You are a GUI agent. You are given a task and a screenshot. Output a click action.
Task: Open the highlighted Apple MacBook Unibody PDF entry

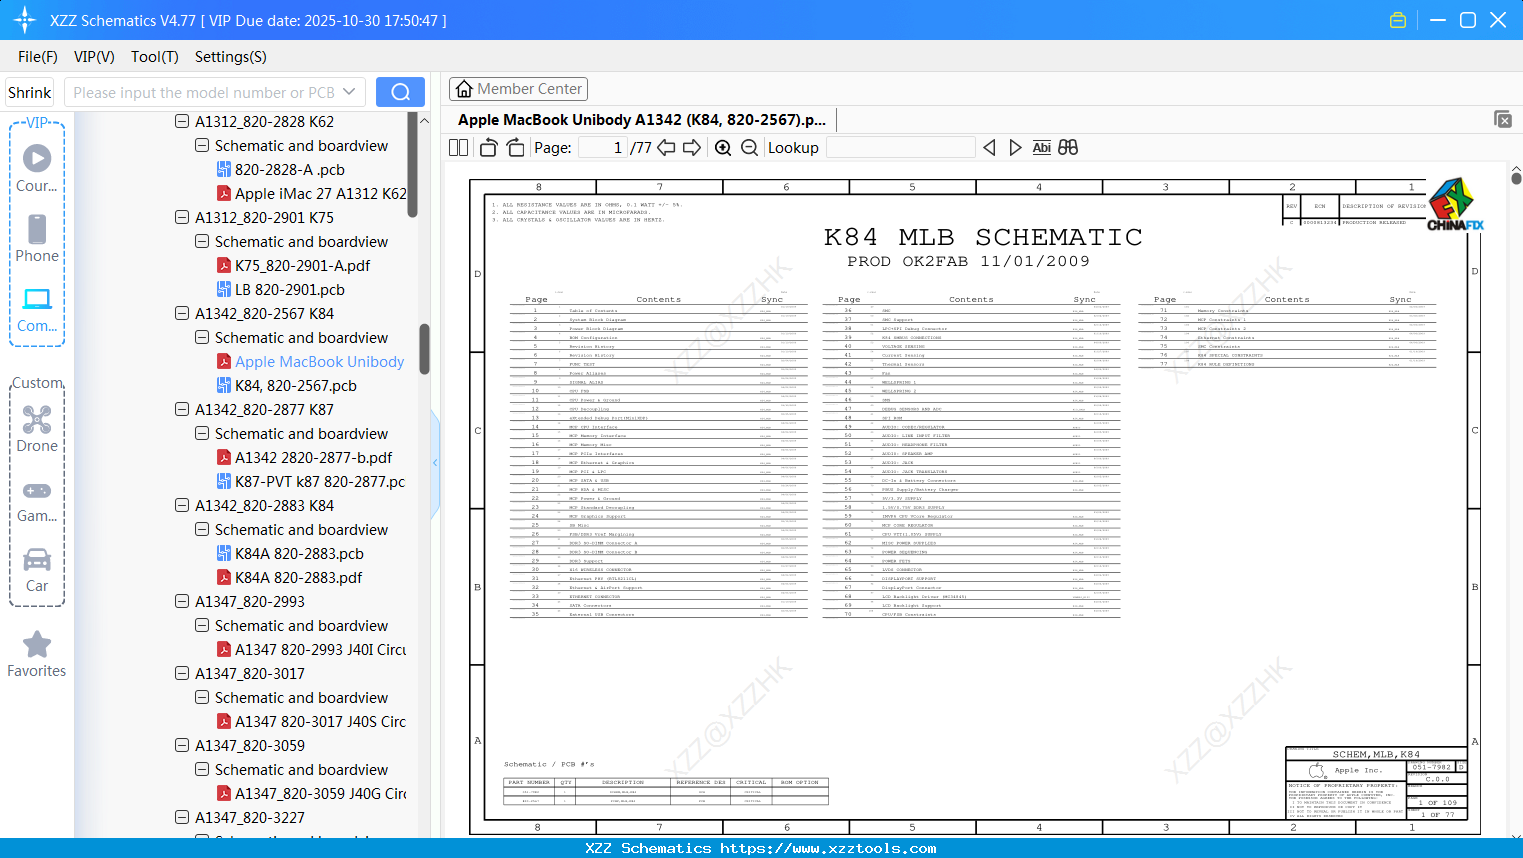pos(320,361)
